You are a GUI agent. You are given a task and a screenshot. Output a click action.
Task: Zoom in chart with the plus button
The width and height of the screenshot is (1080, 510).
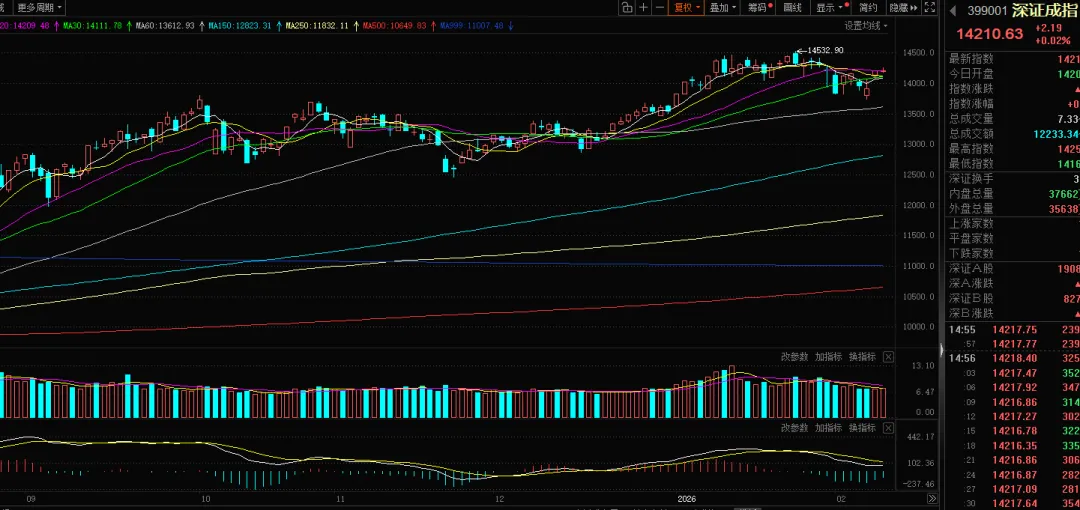tap(643, 8)
